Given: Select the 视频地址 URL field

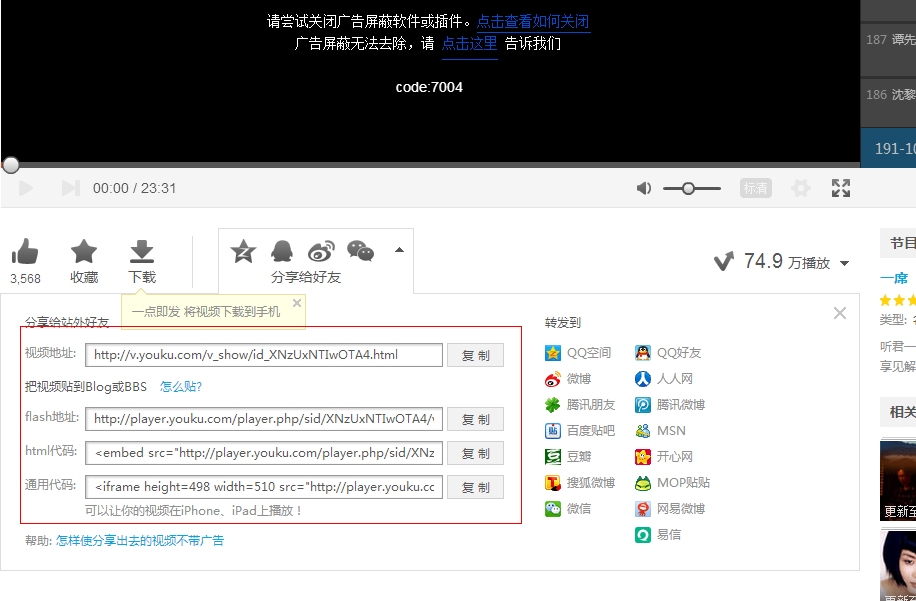Looking at the screenshot, I should pos(264,355).
